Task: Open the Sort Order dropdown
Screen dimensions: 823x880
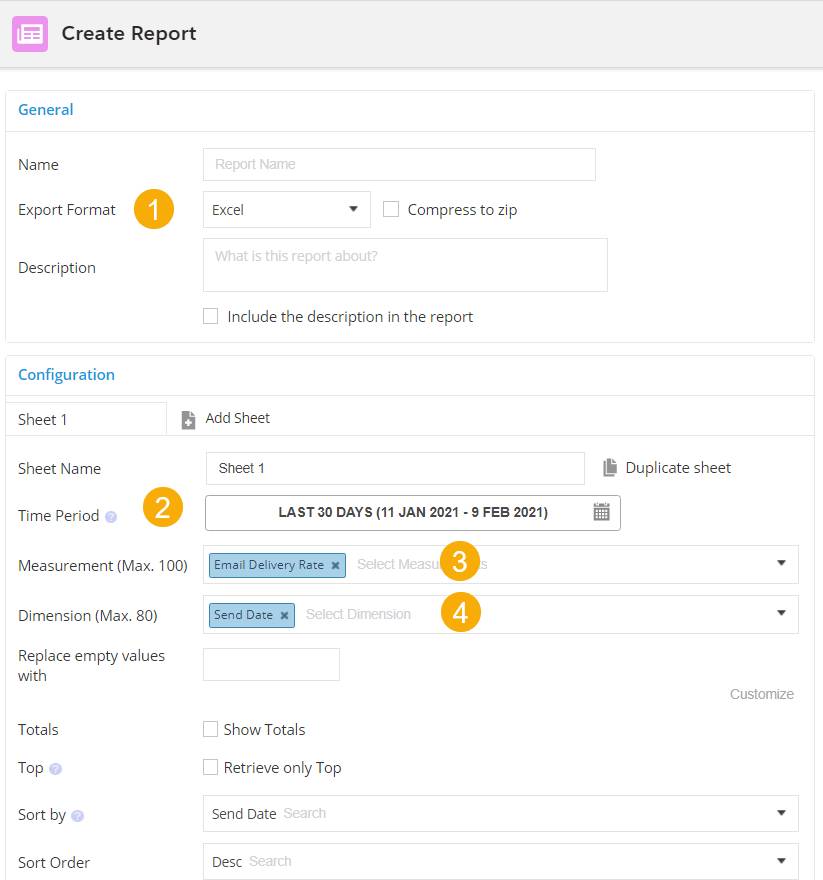Action: point(782,860)
